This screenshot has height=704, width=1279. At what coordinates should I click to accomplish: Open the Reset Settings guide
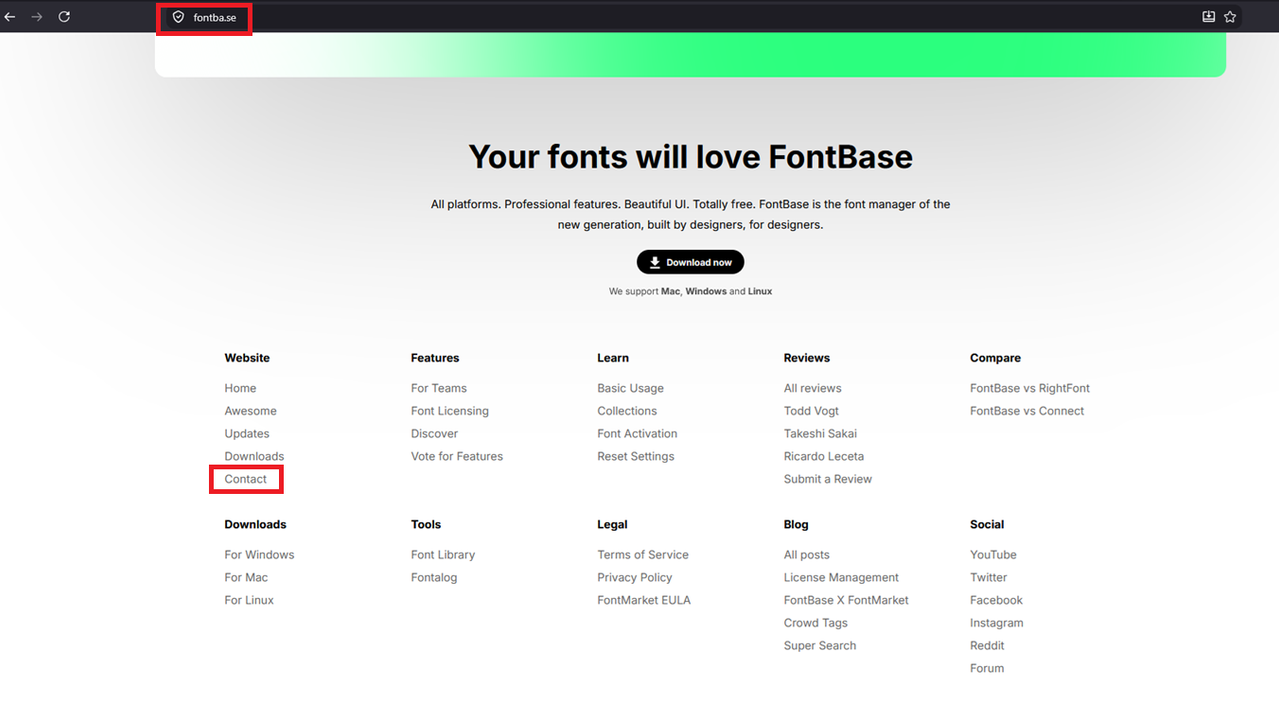tap(636, 456)
